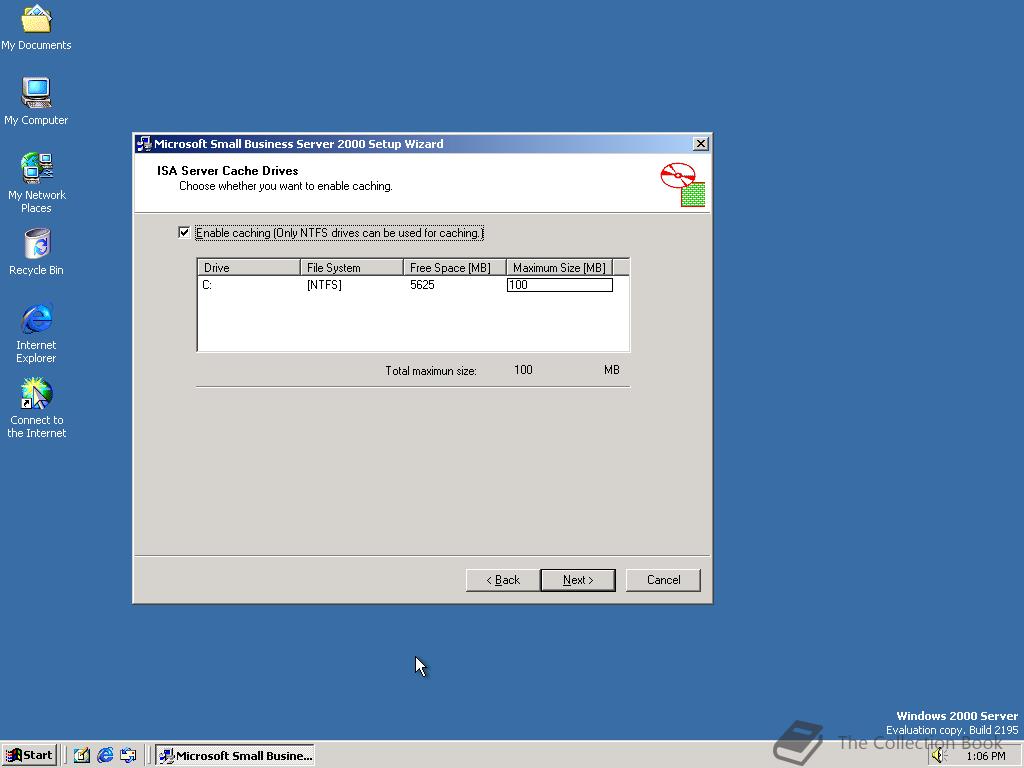This screenshot has width=1024, height=768.
Task: Click the Maximum Size [MB] column header
Action: coord(560,267)
